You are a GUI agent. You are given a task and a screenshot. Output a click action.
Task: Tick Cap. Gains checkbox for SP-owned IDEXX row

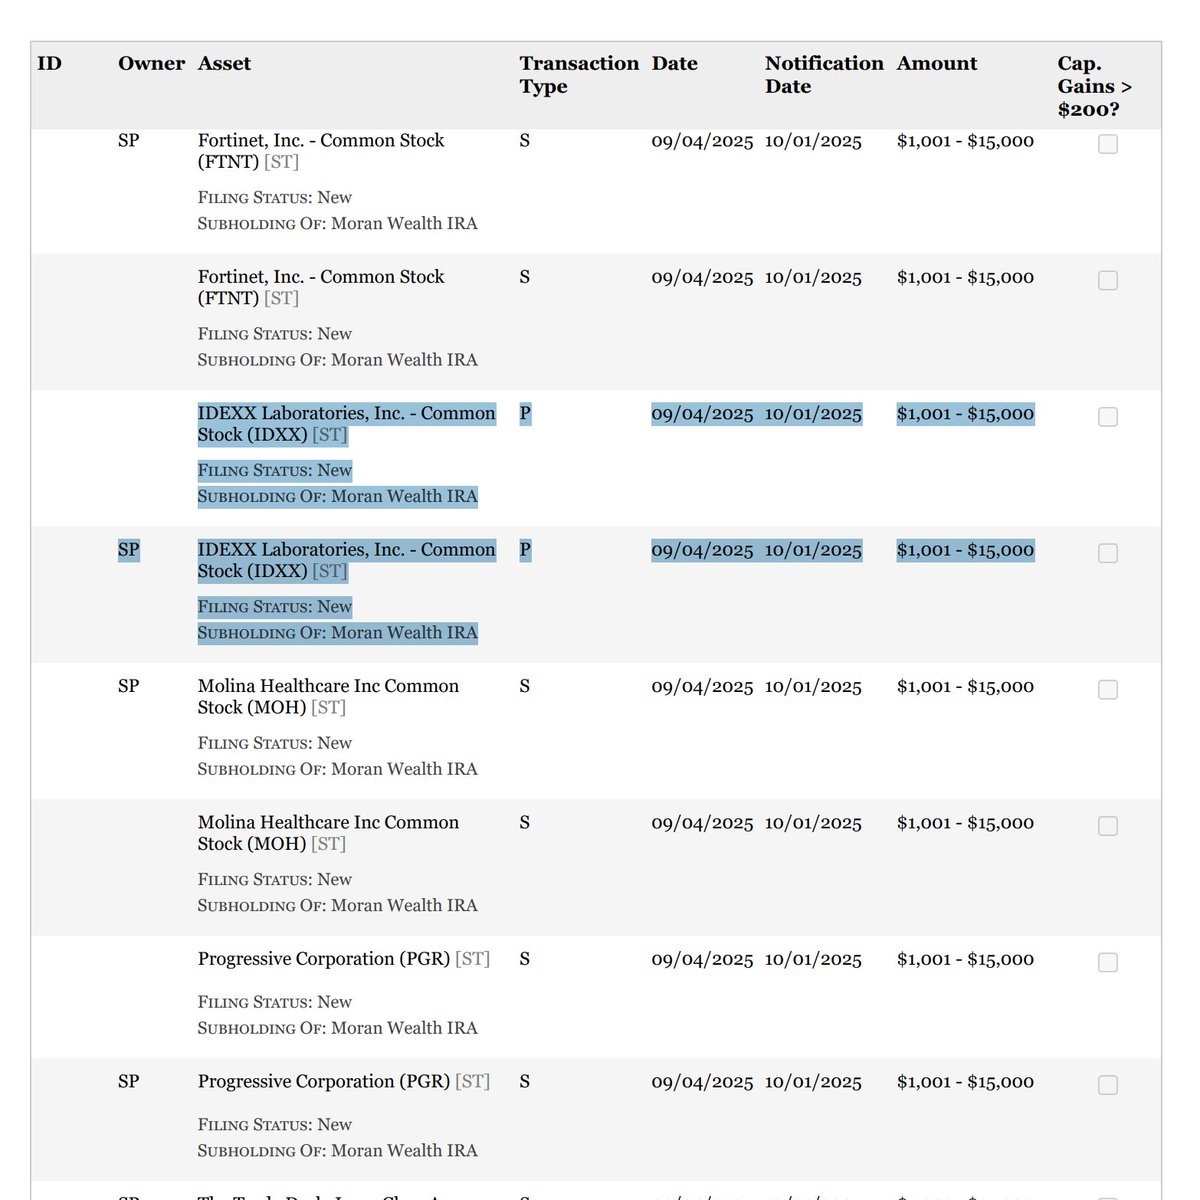1107,553
